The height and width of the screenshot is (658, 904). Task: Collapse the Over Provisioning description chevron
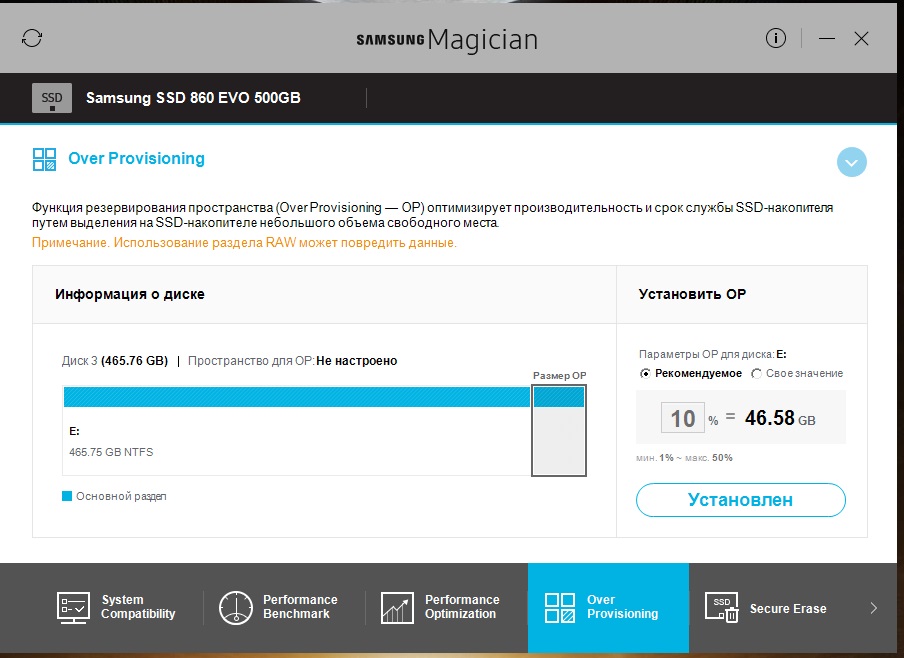[852, 162]
